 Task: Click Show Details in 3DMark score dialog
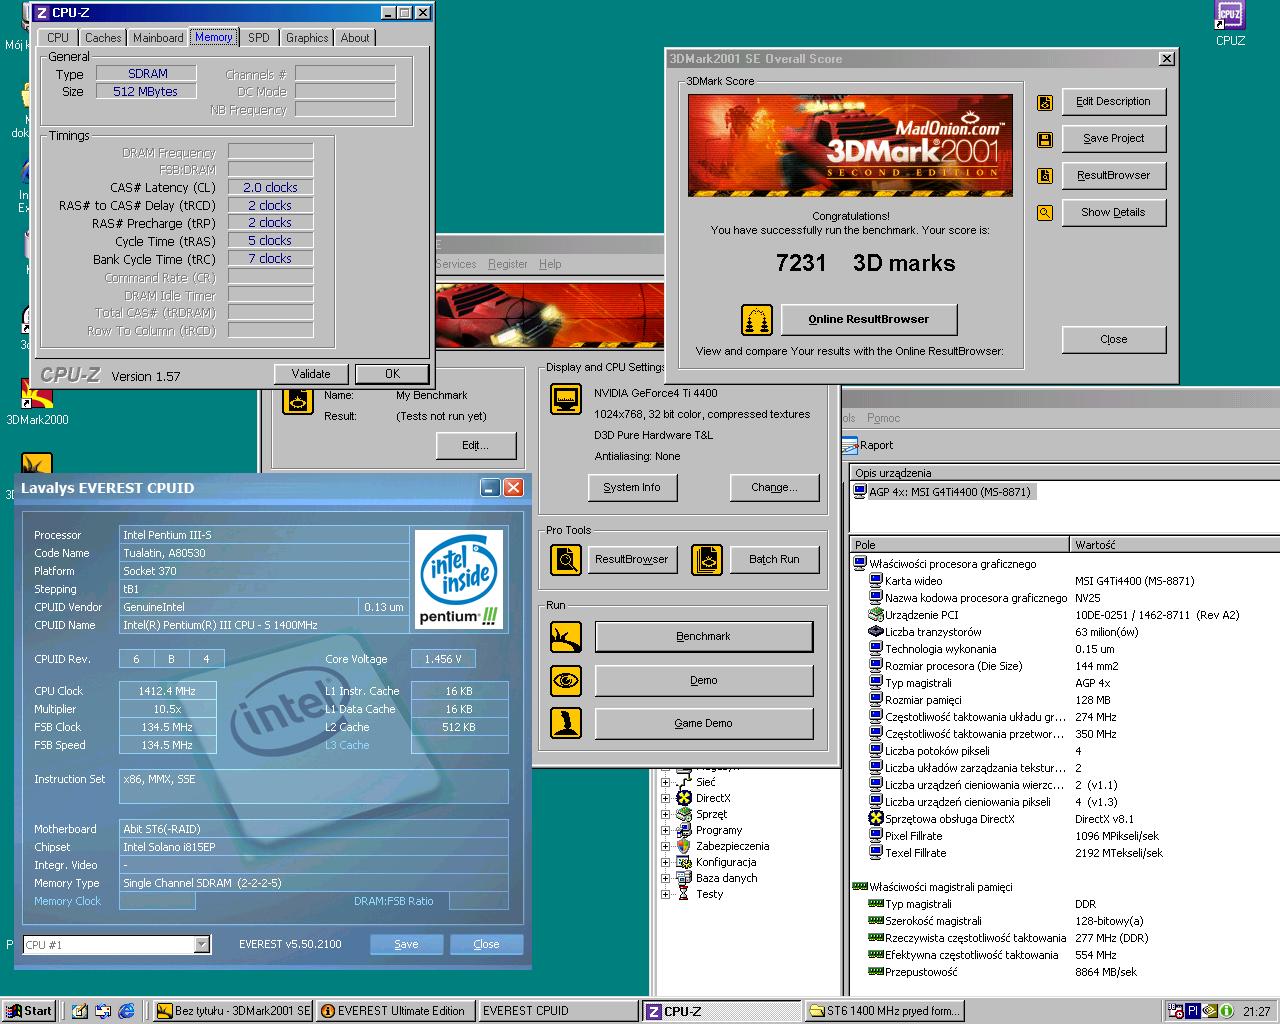tap(1114, 213)
